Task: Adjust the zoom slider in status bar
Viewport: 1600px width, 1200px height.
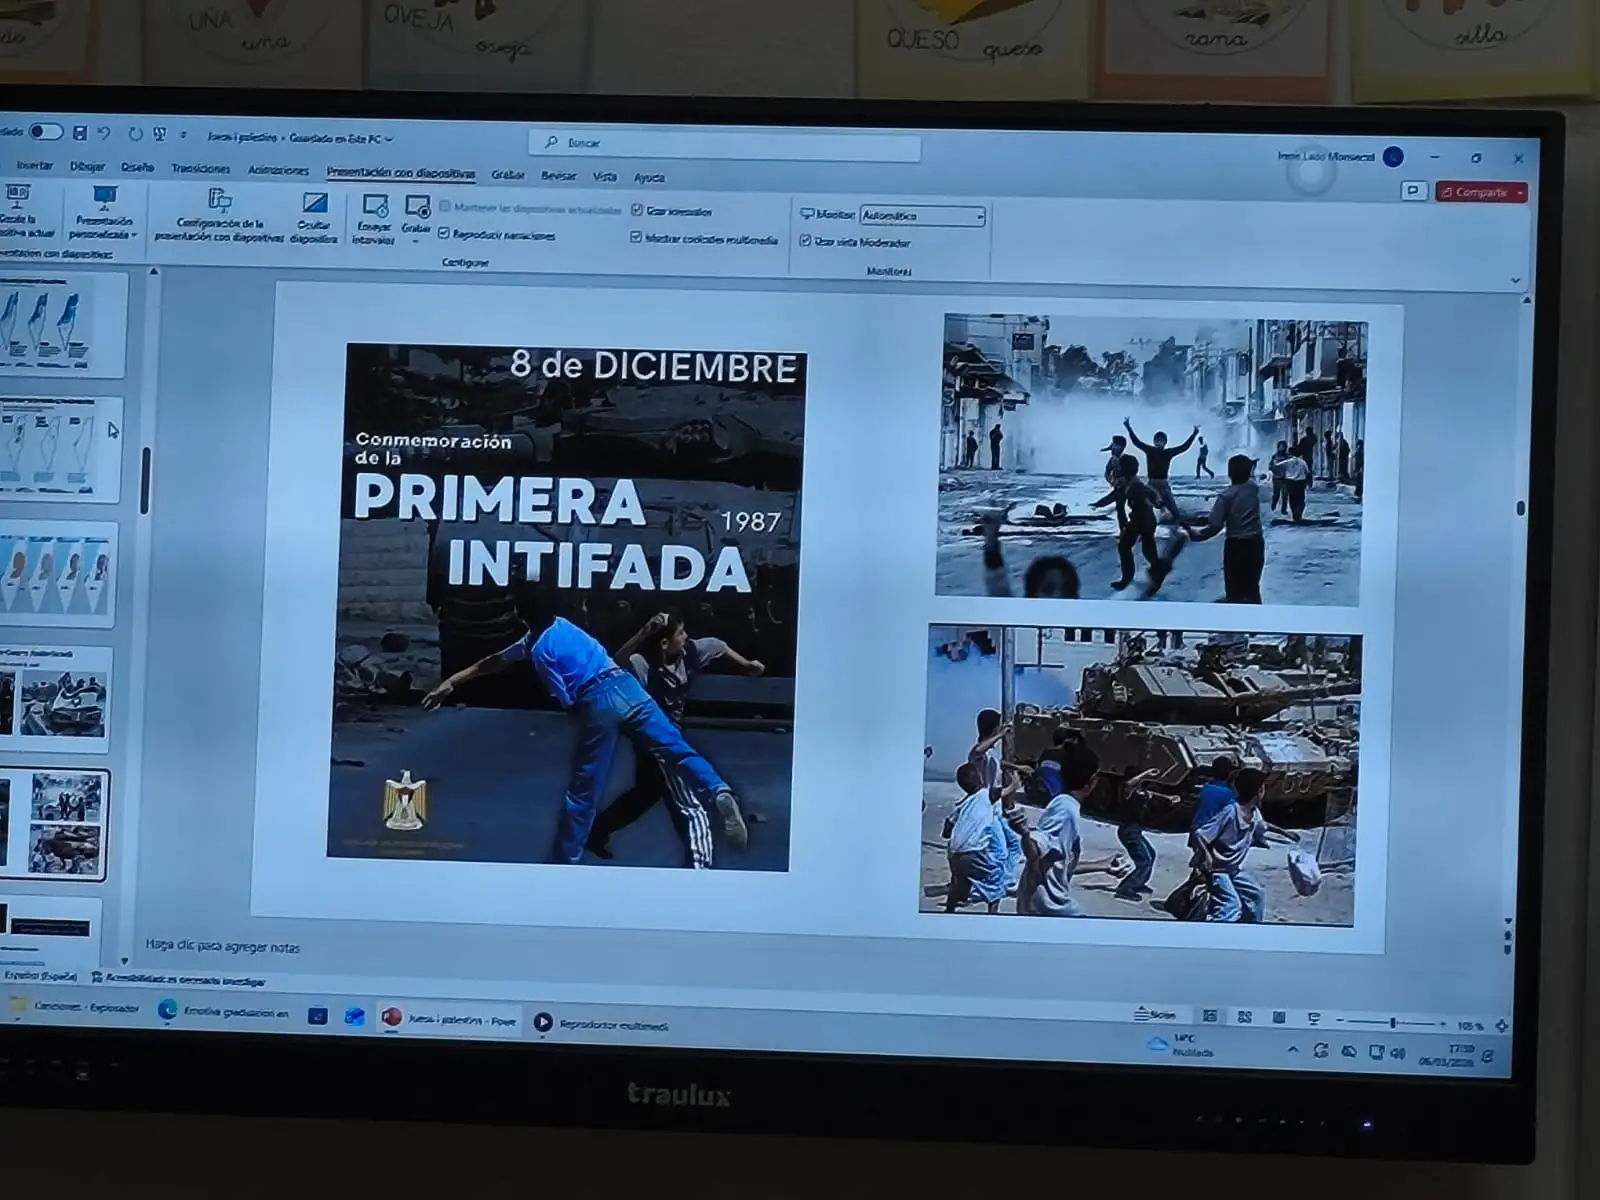Action: click(1392, 1023)
